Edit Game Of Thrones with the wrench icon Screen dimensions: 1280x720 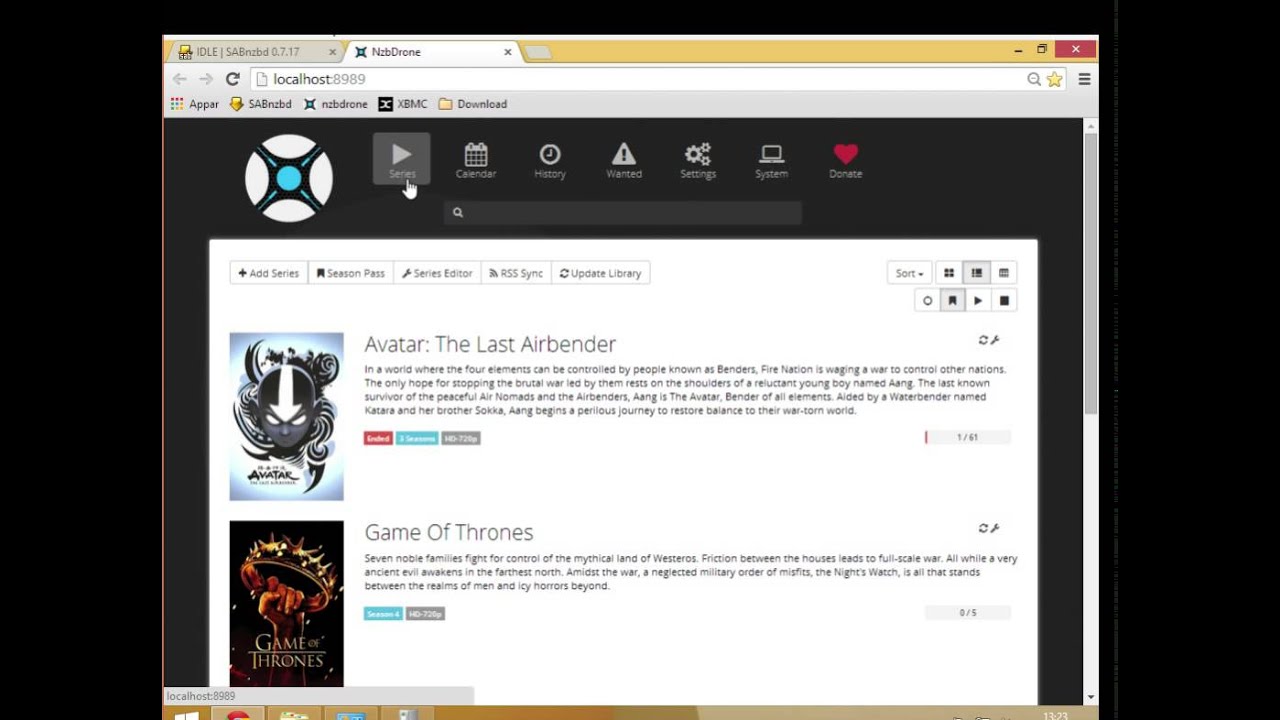click(x=995, y=528)
